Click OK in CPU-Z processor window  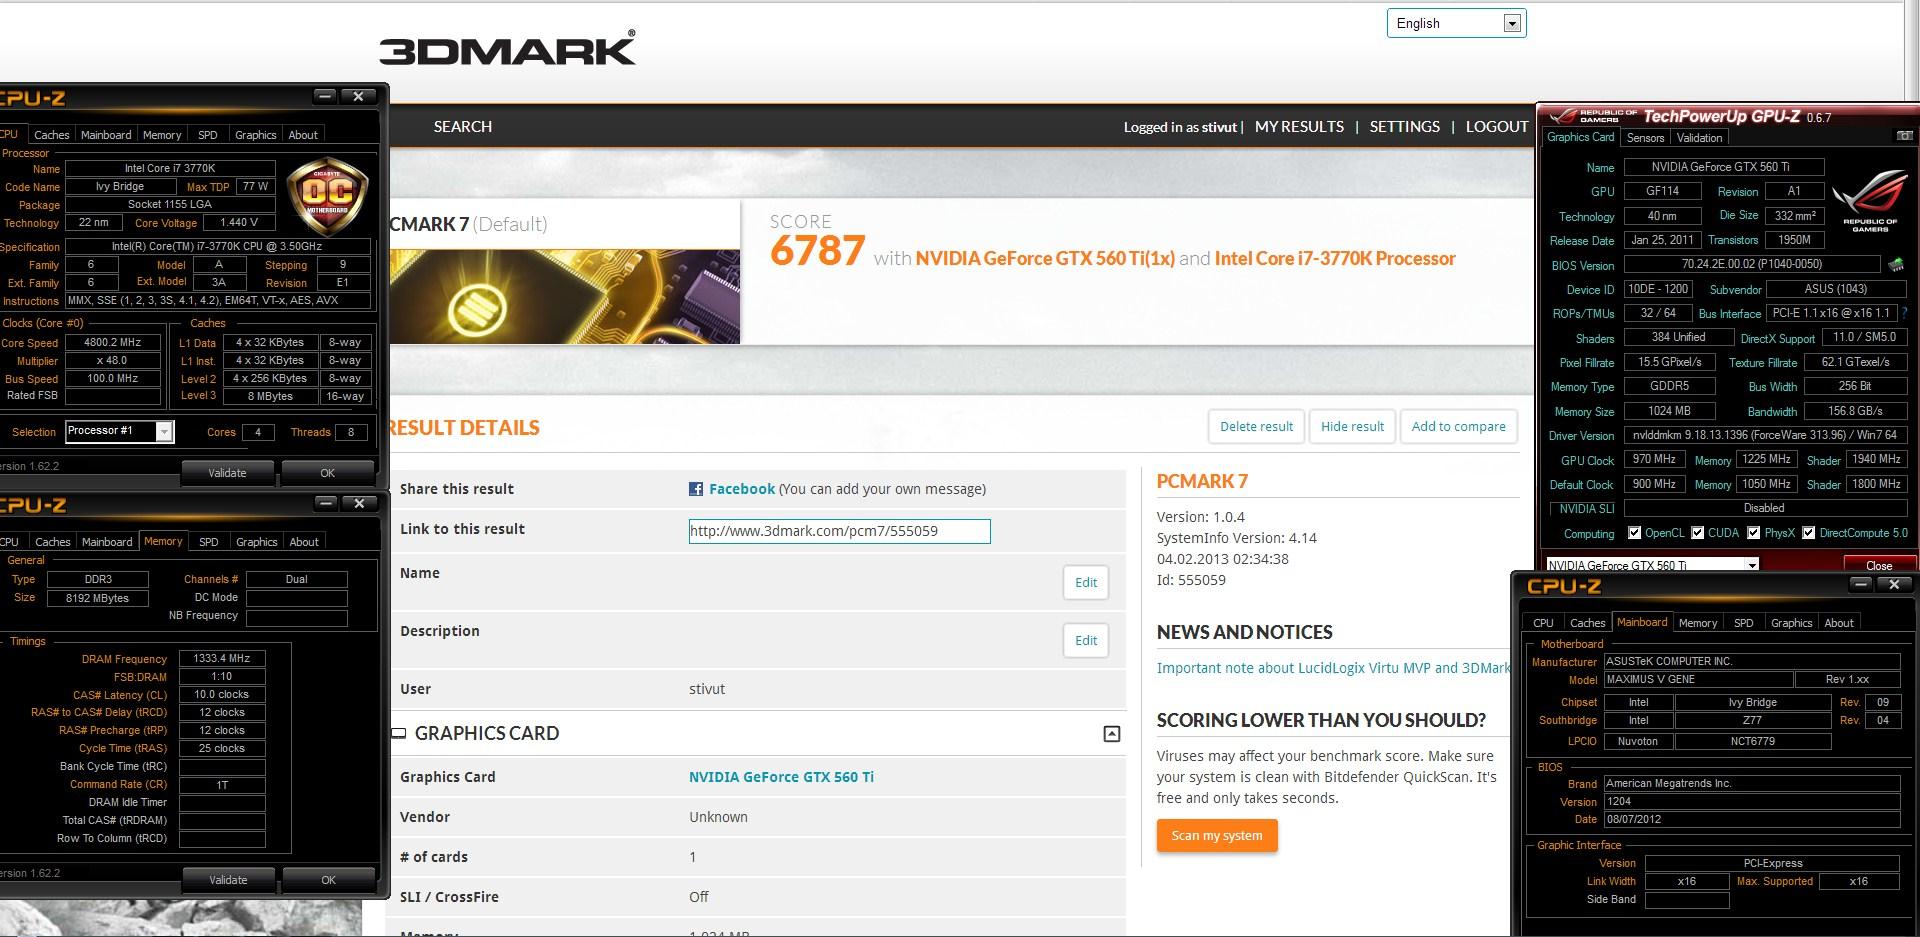(x=327, y=473)
